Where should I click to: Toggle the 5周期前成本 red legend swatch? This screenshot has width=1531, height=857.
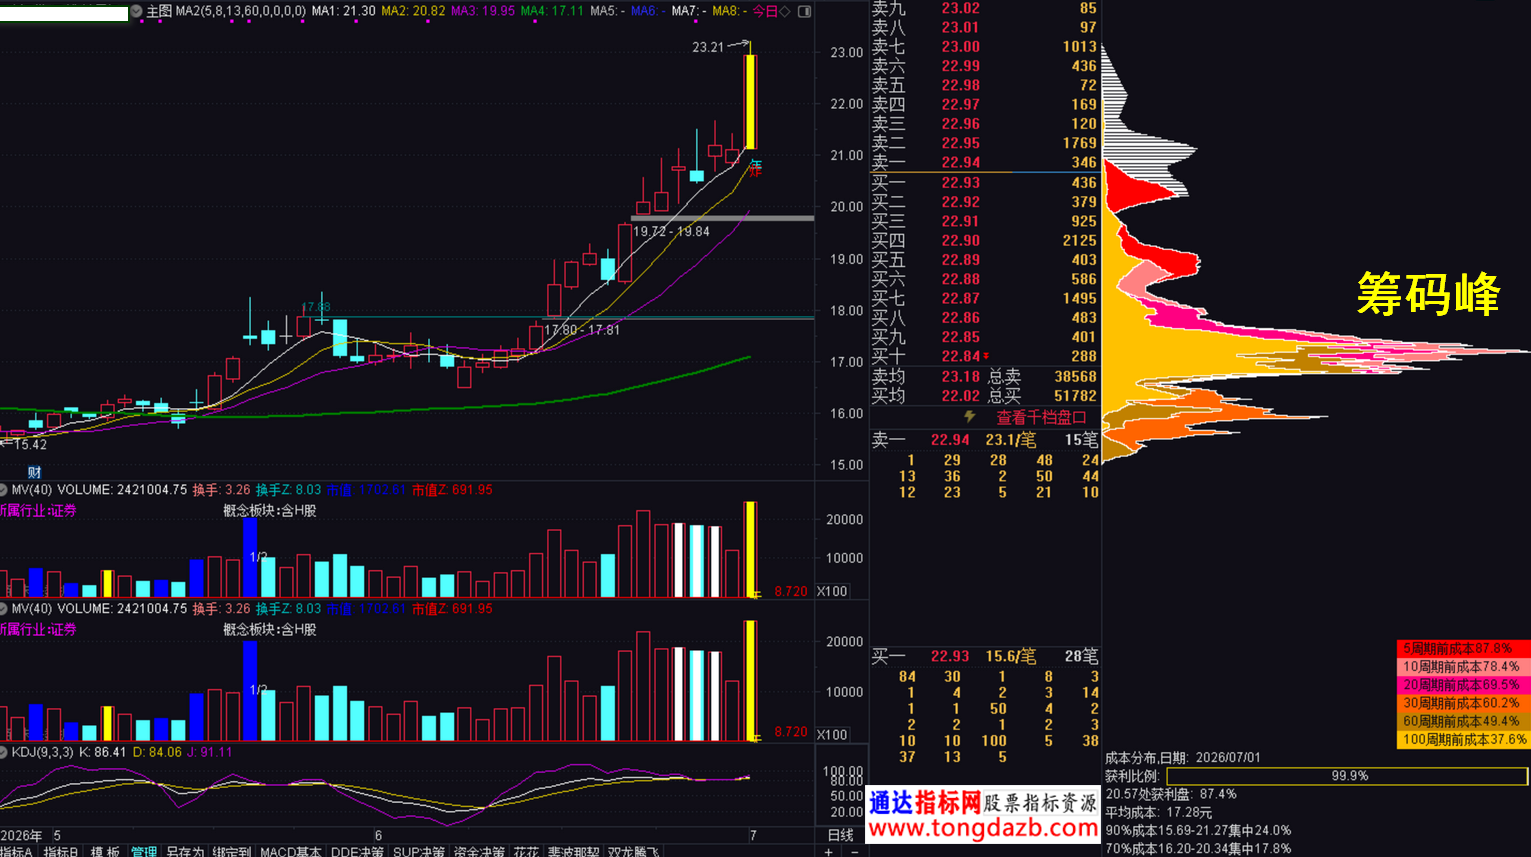[1463, 649]
